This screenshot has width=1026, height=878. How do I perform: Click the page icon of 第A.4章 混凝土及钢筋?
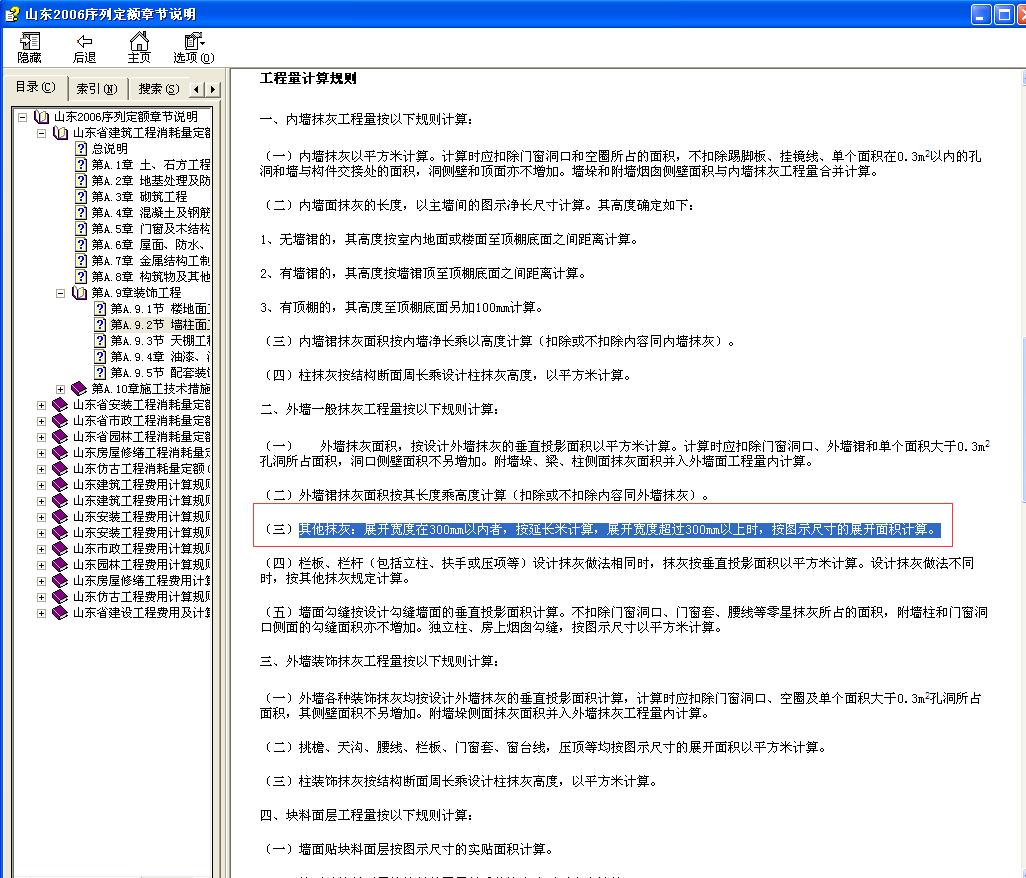(80, 213)
